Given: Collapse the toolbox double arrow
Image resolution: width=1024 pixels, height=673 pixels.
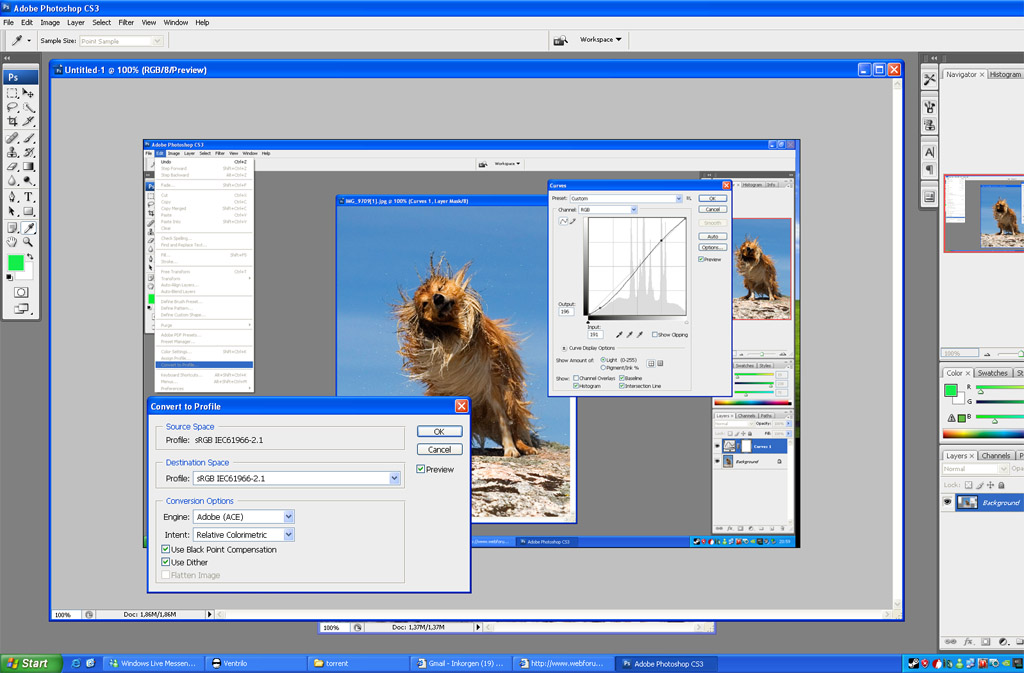Looking at the screenshot, I should tap(8, 58).
